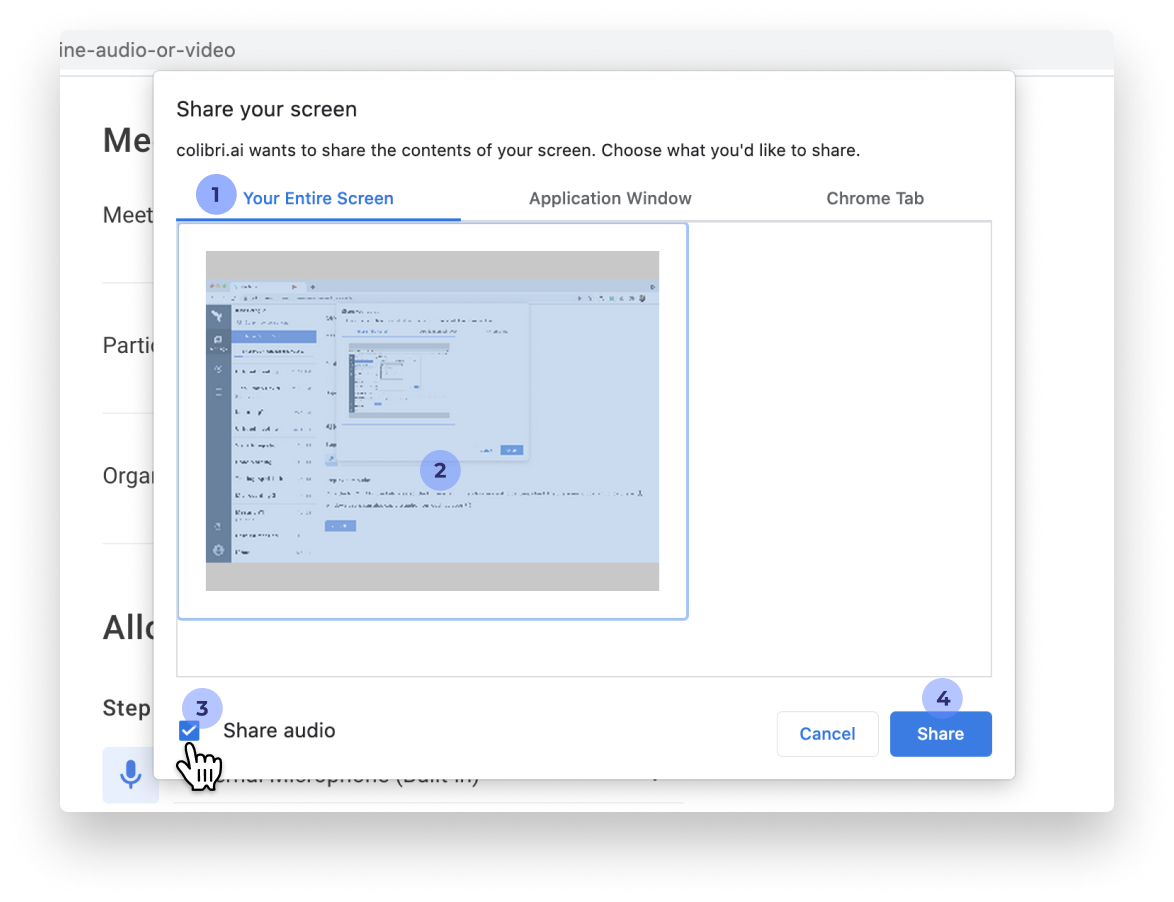
Task: Click the address bar URL text
Action: pos(147,50)
